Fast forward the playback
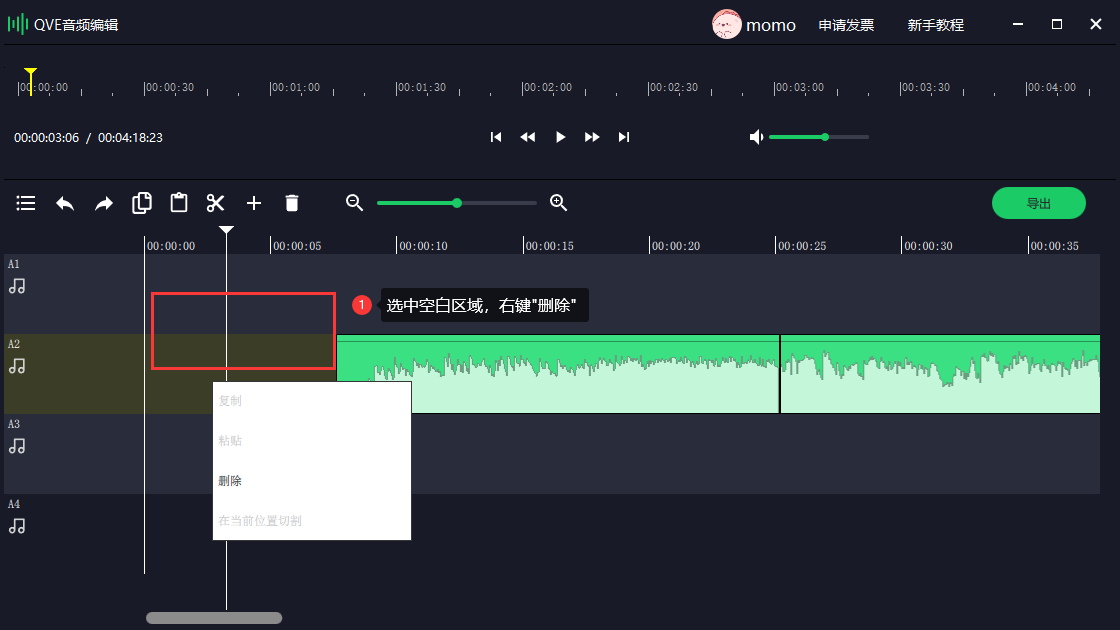Viewport: 1120px width, 630px height. pos(592,137)
